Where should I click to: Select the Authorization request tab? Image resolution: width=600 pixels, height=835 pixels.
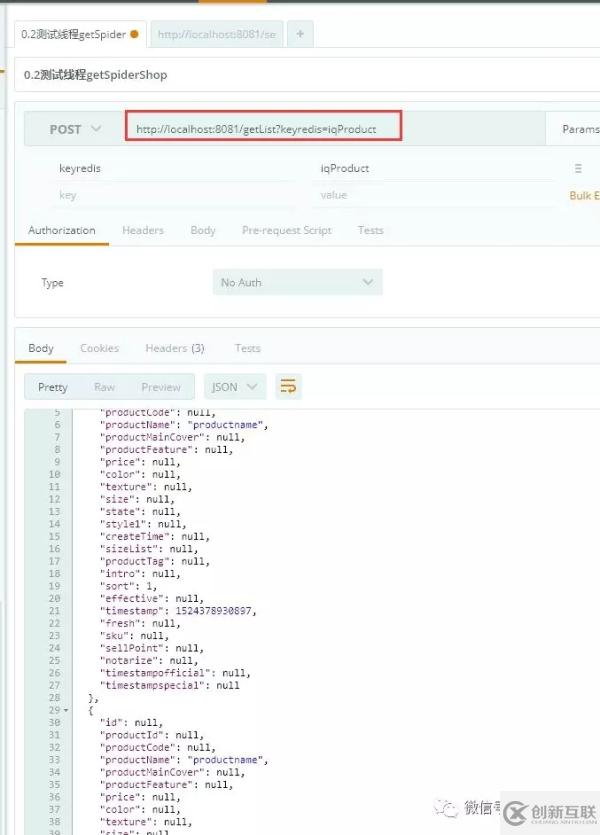click(x=62, y=231)
